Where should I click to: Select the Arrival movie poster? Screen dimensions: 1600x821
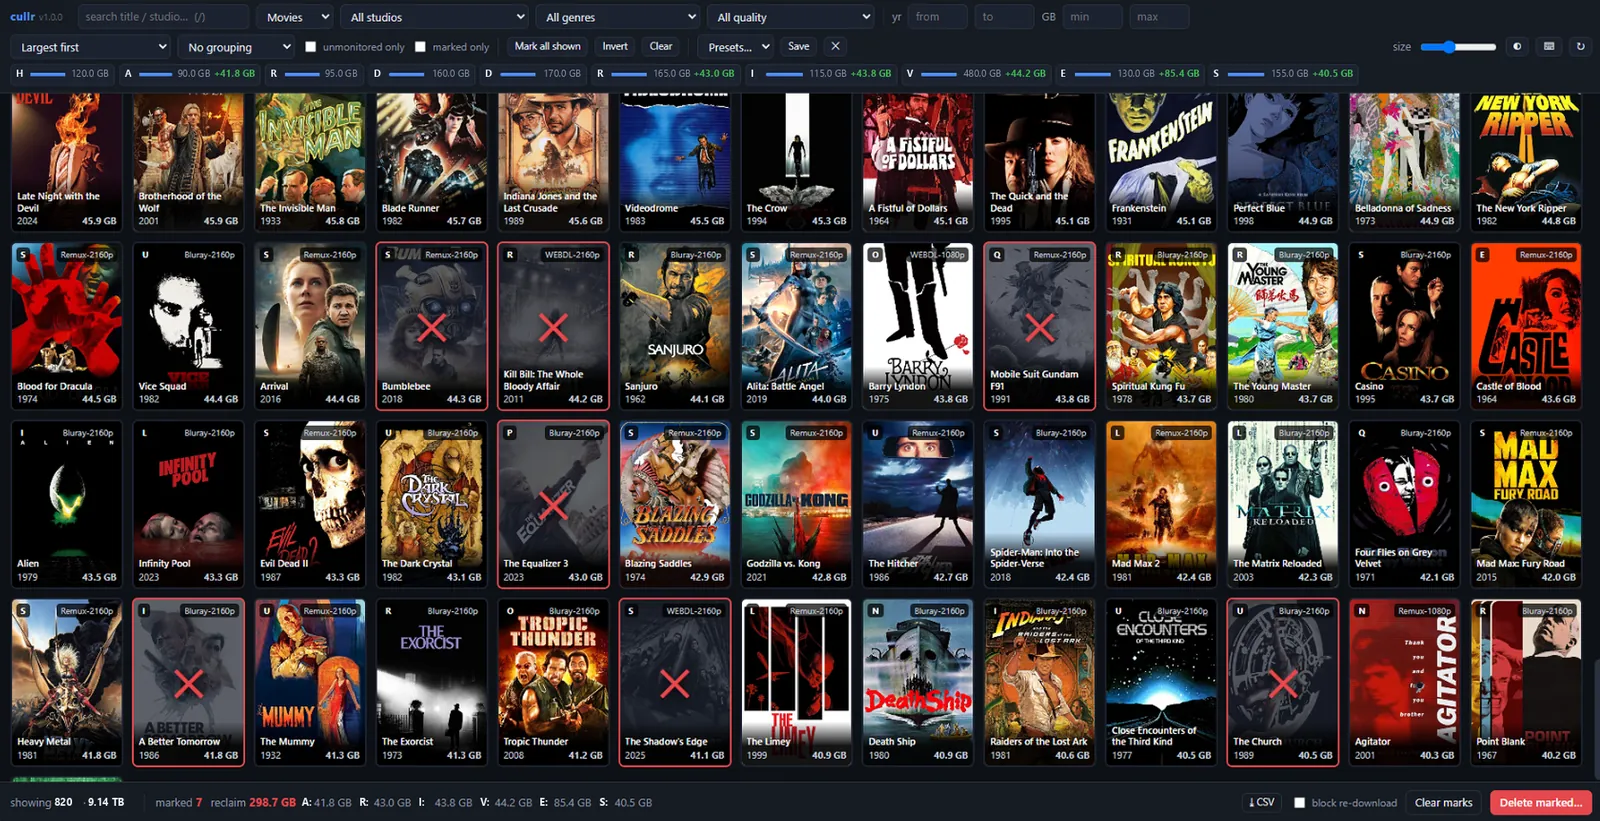coord(310,326)
